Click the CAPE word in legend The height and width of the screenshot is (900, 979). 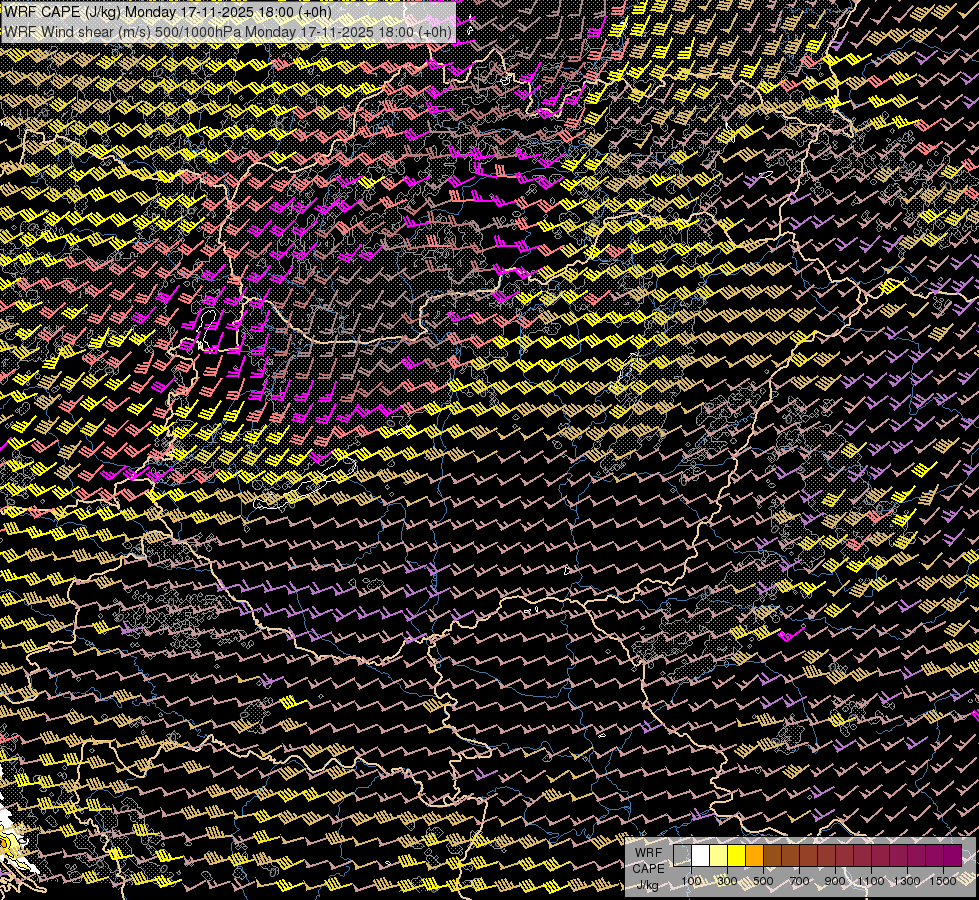coord(648,869)
